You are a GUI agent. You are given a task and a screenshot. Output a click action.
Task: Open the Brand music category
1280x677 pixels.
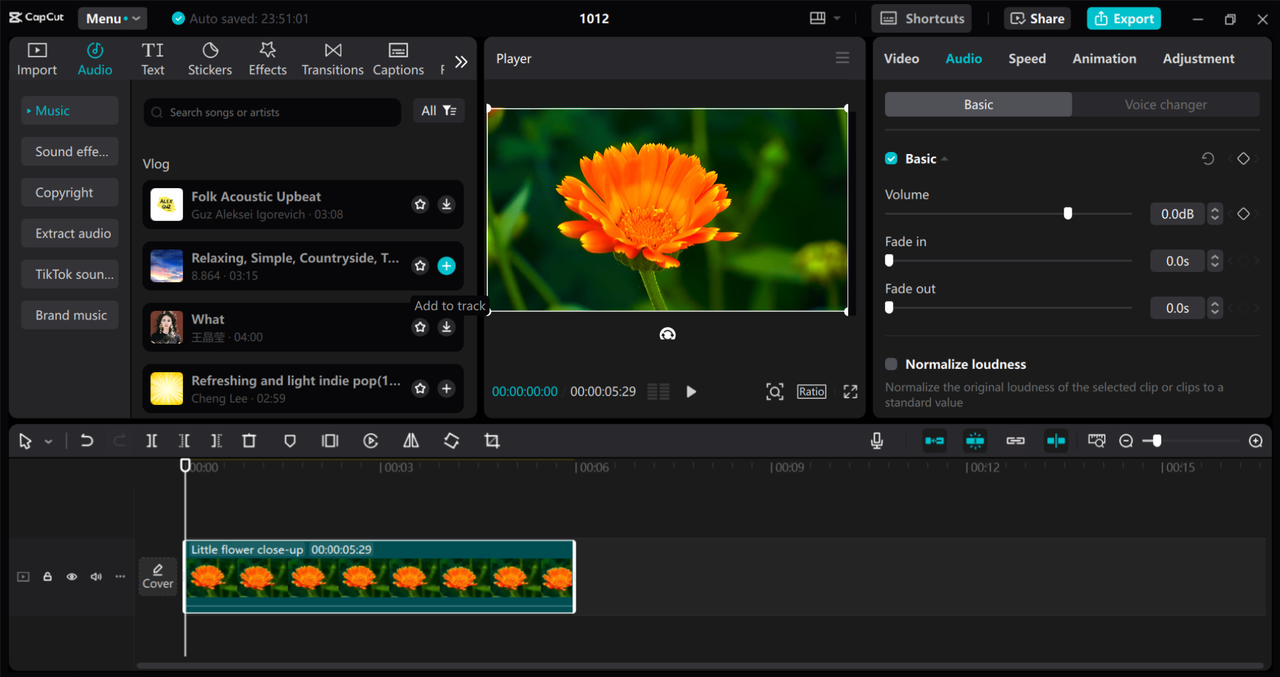tap(70, 315)
